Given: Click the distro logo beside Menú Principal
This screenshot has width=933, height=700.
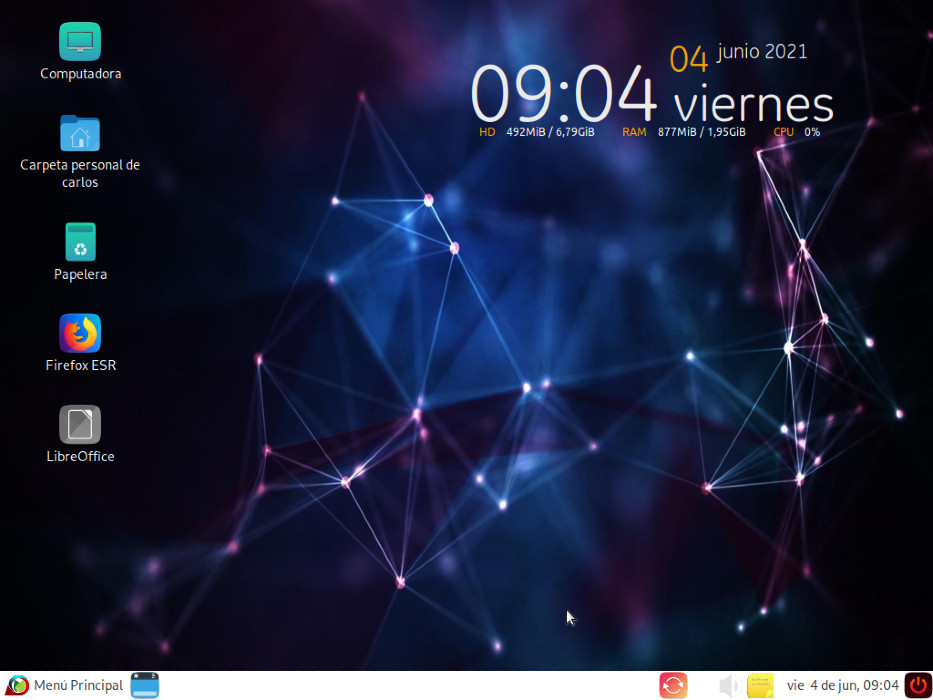Looking at the screenshot, I should click(x=18, y=686).
